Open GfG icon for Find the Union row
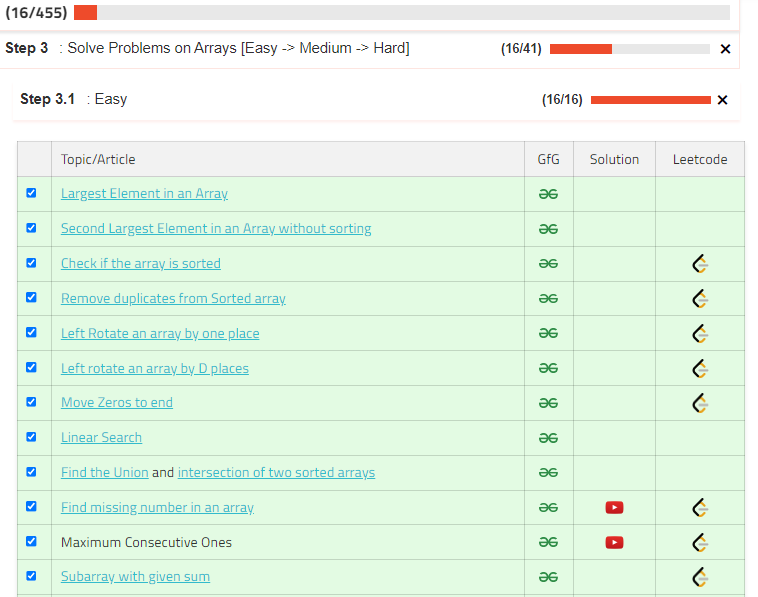The height and width of the screenshot is (597, 758). (548, 472)
